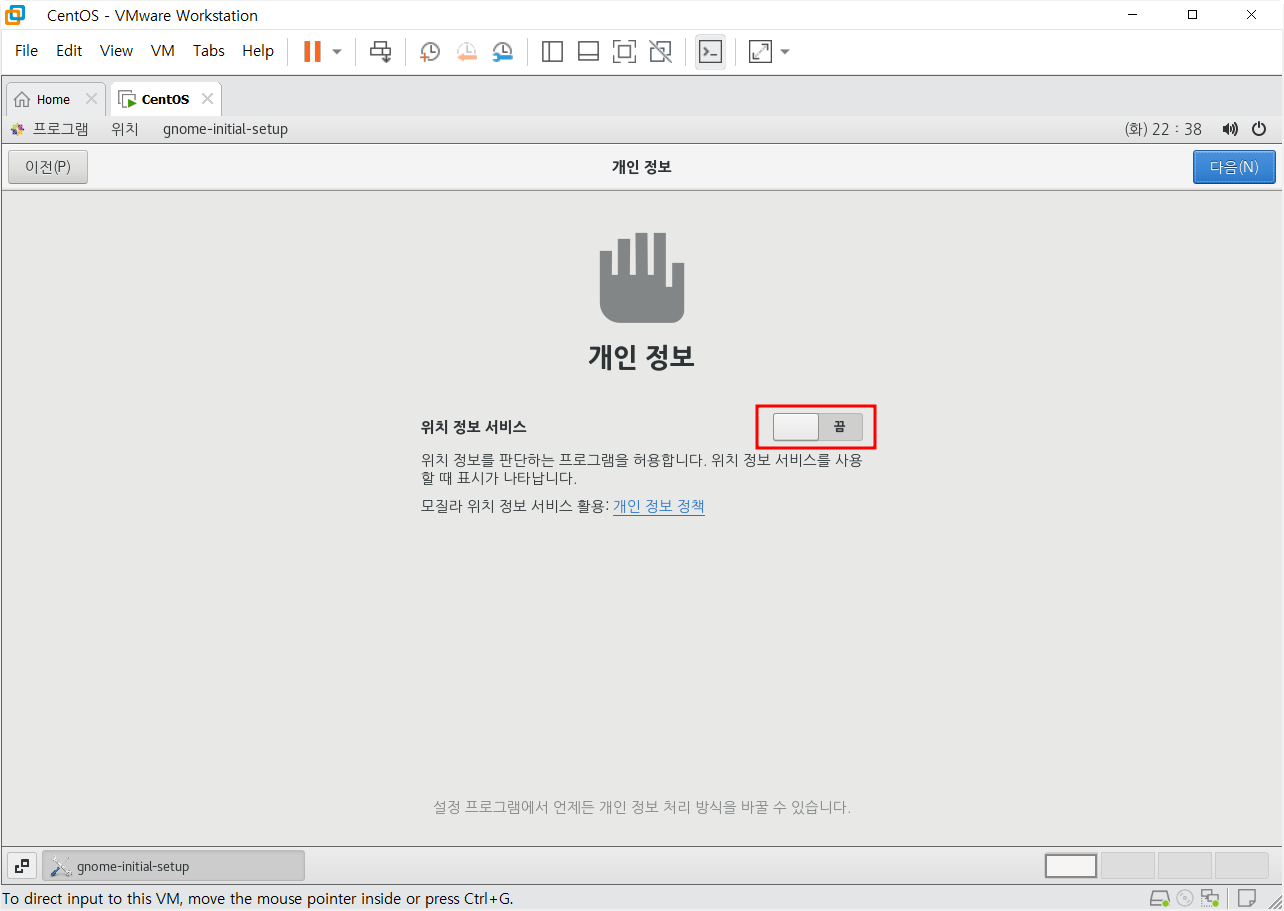
Task: Open the View menu
Action: click(x=116, y=51)
